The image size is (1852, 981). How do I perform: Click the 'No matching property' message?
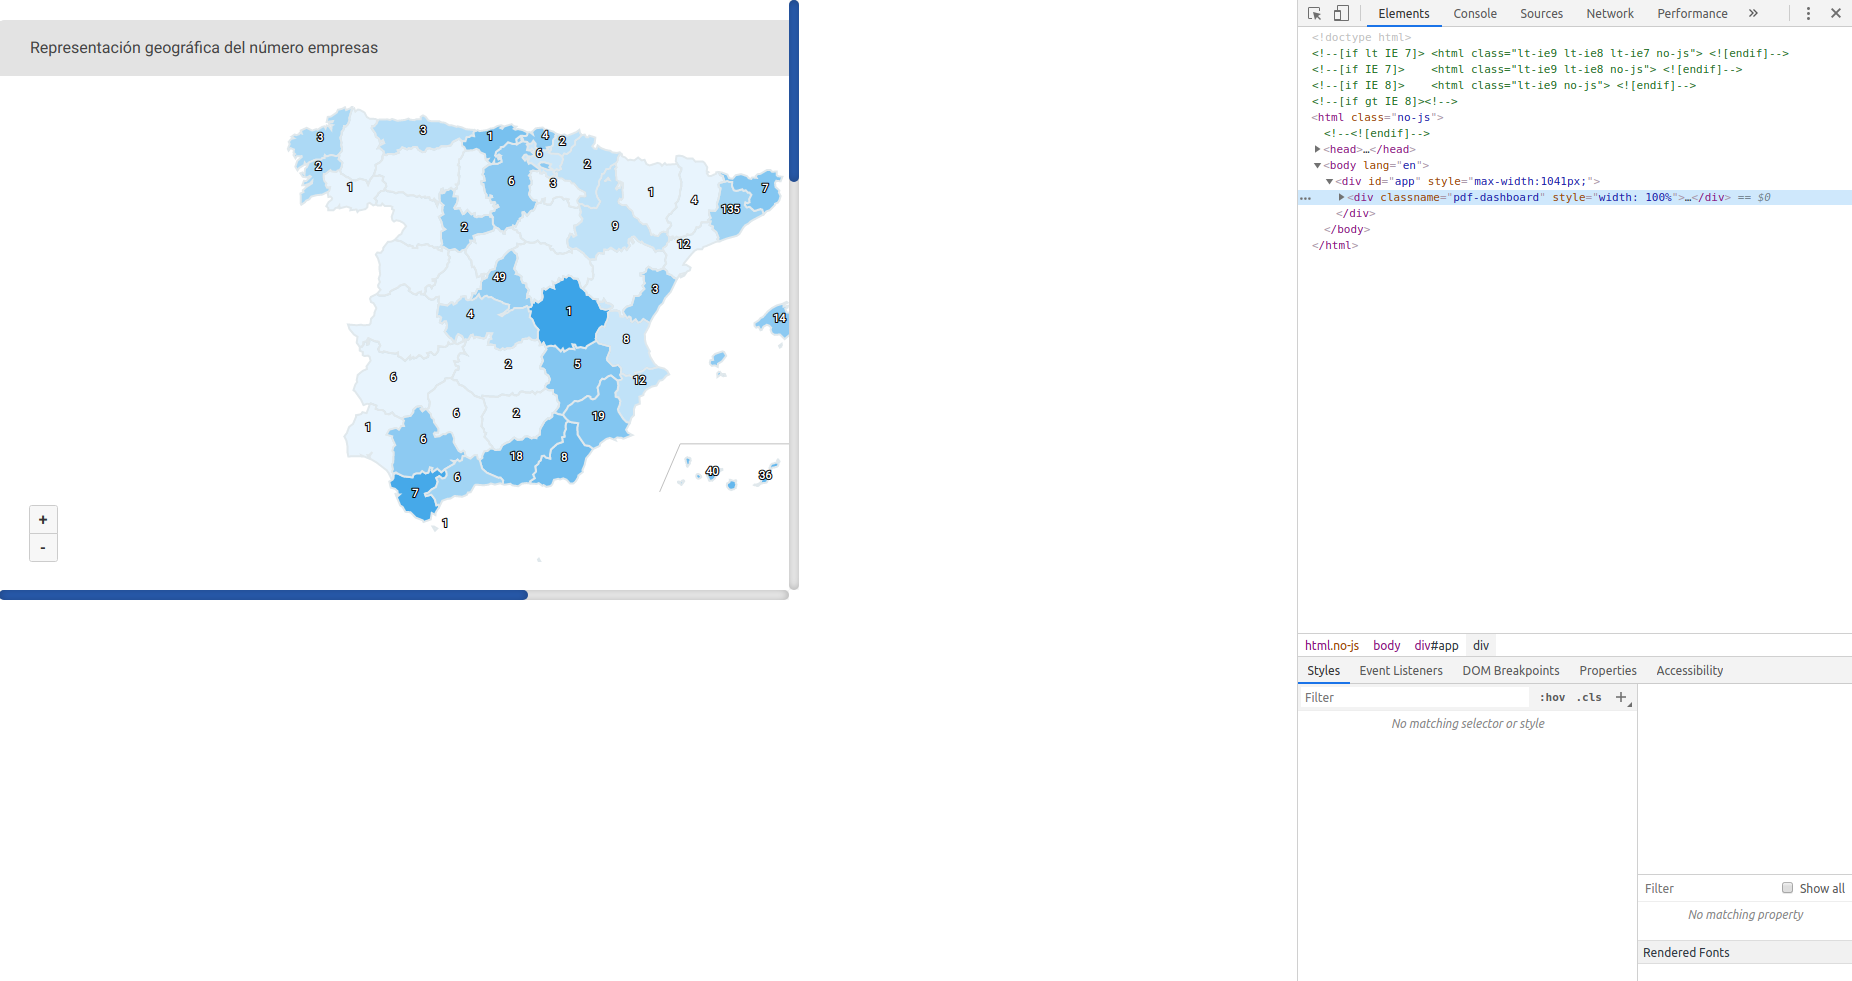click(1745, 915)
